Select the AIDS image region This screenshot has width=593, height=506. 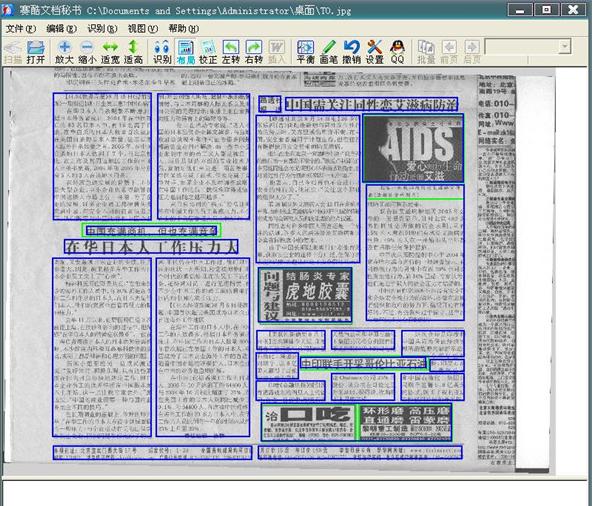(x=413, y=148)
